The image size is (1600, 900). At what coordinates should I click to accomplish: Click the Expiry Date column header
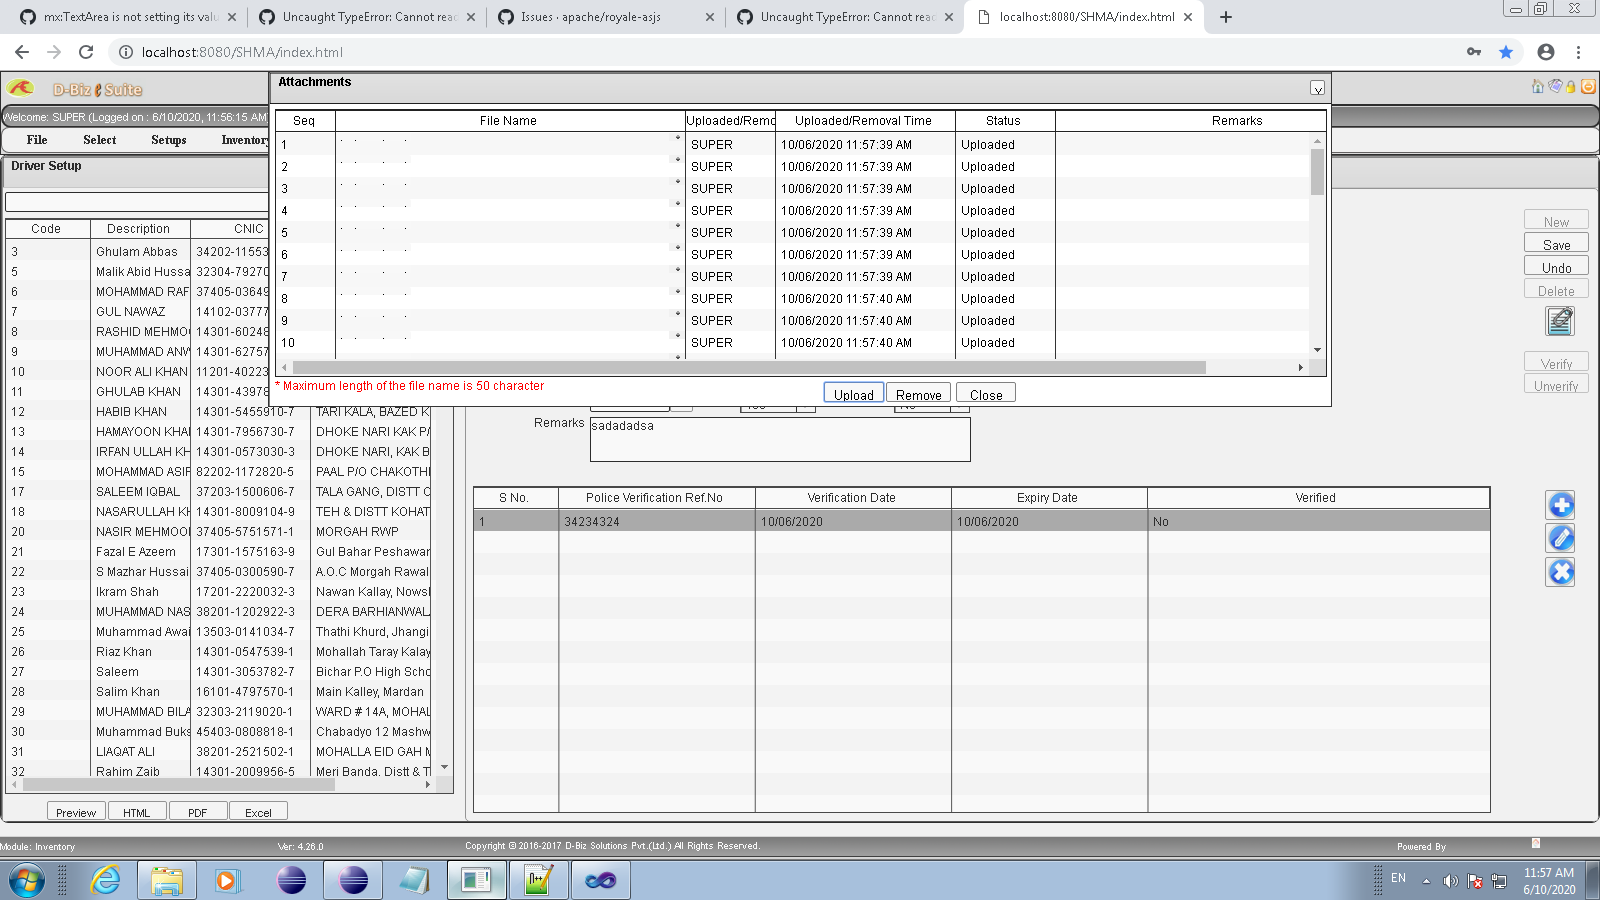click(1048, 497)
